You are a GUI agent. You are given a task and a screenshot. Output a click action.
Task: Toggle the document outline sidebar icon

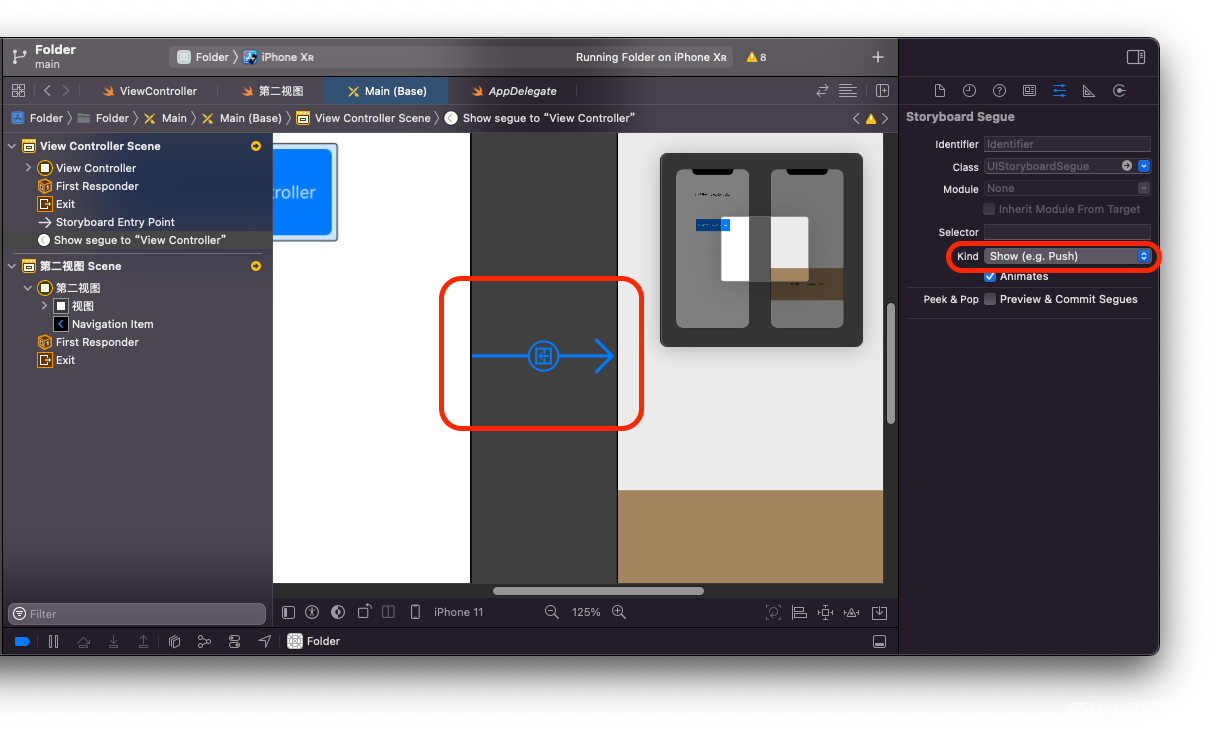click(x=289, y=612)
